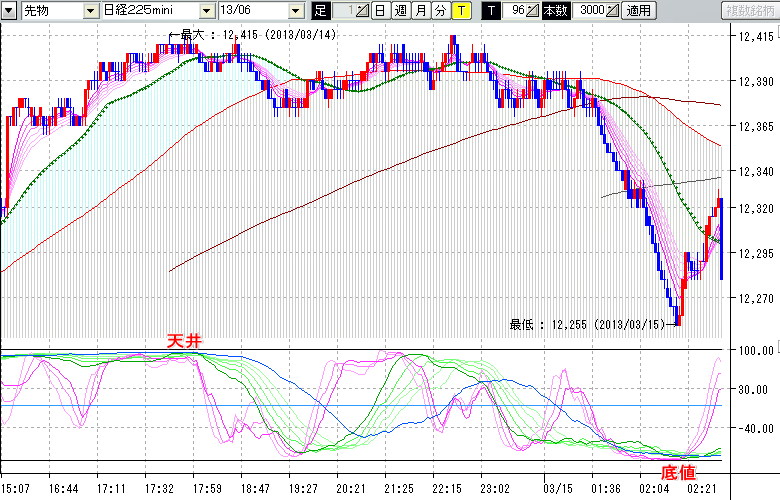Image resolution: width=780 pixels, height=500 pixels.
Task: Click the greyed 複数銘柄 button
Action: coord(749,11)
